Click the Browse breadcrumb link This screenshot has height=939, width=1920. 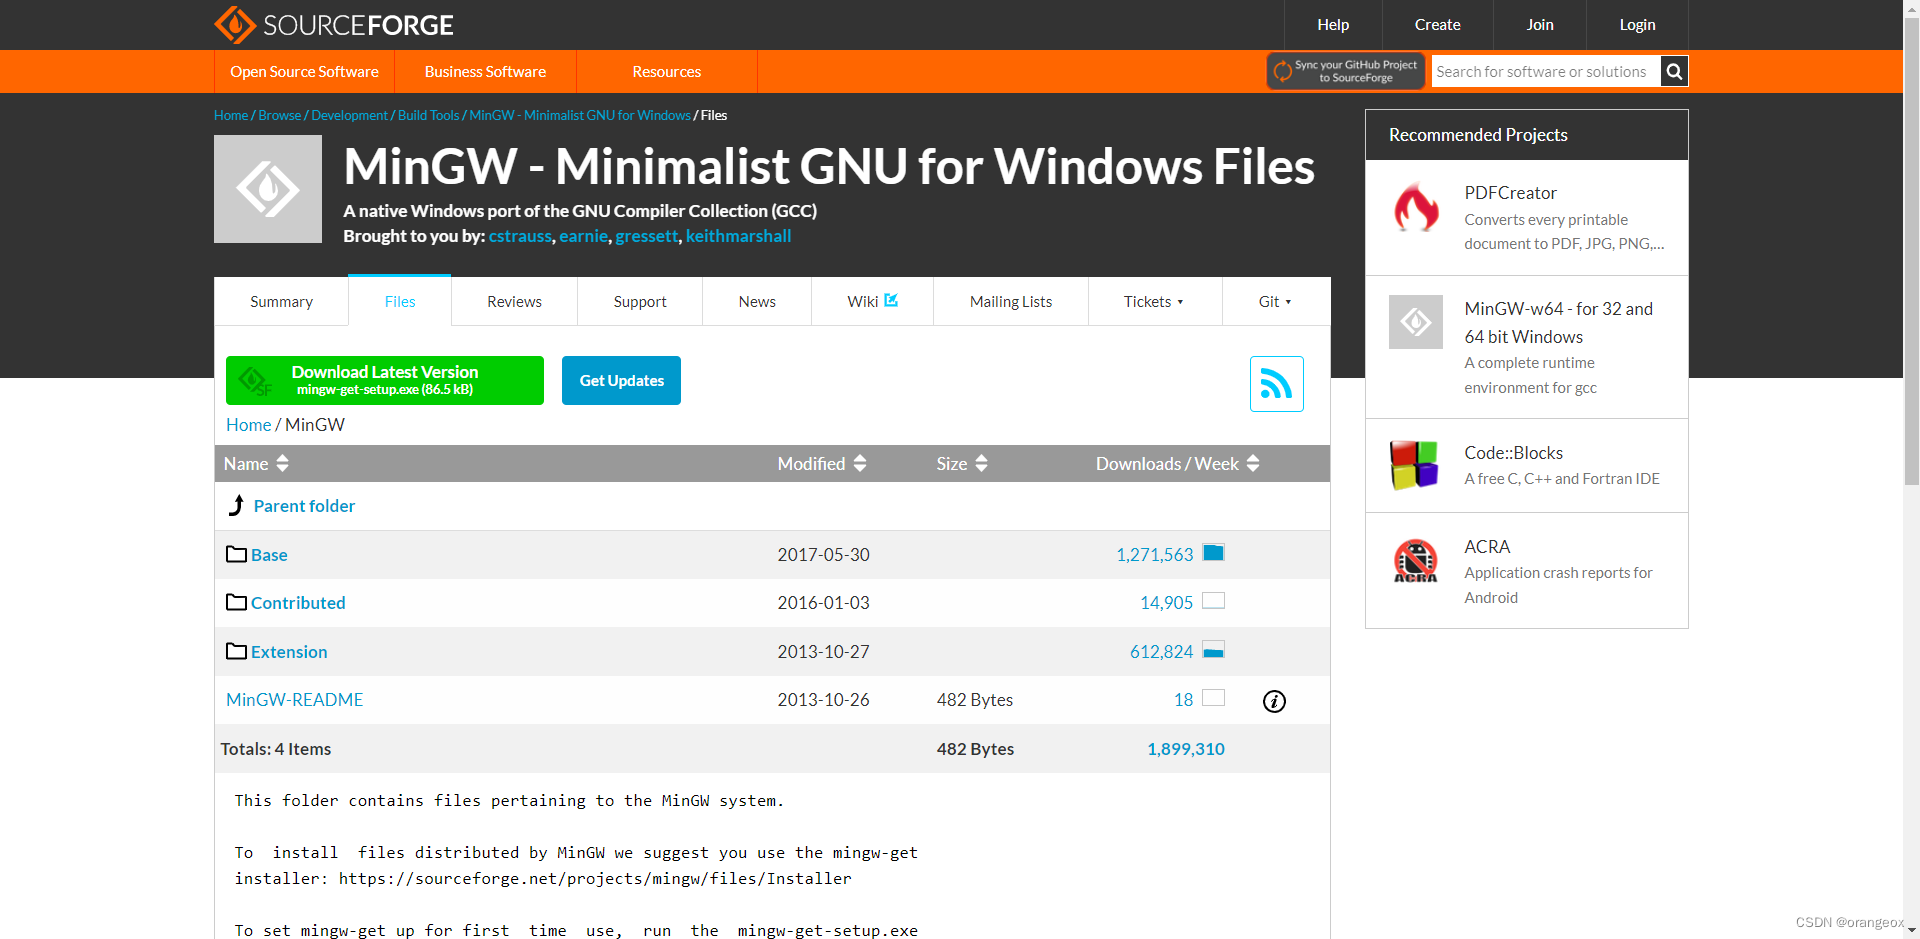pos(279,115)
